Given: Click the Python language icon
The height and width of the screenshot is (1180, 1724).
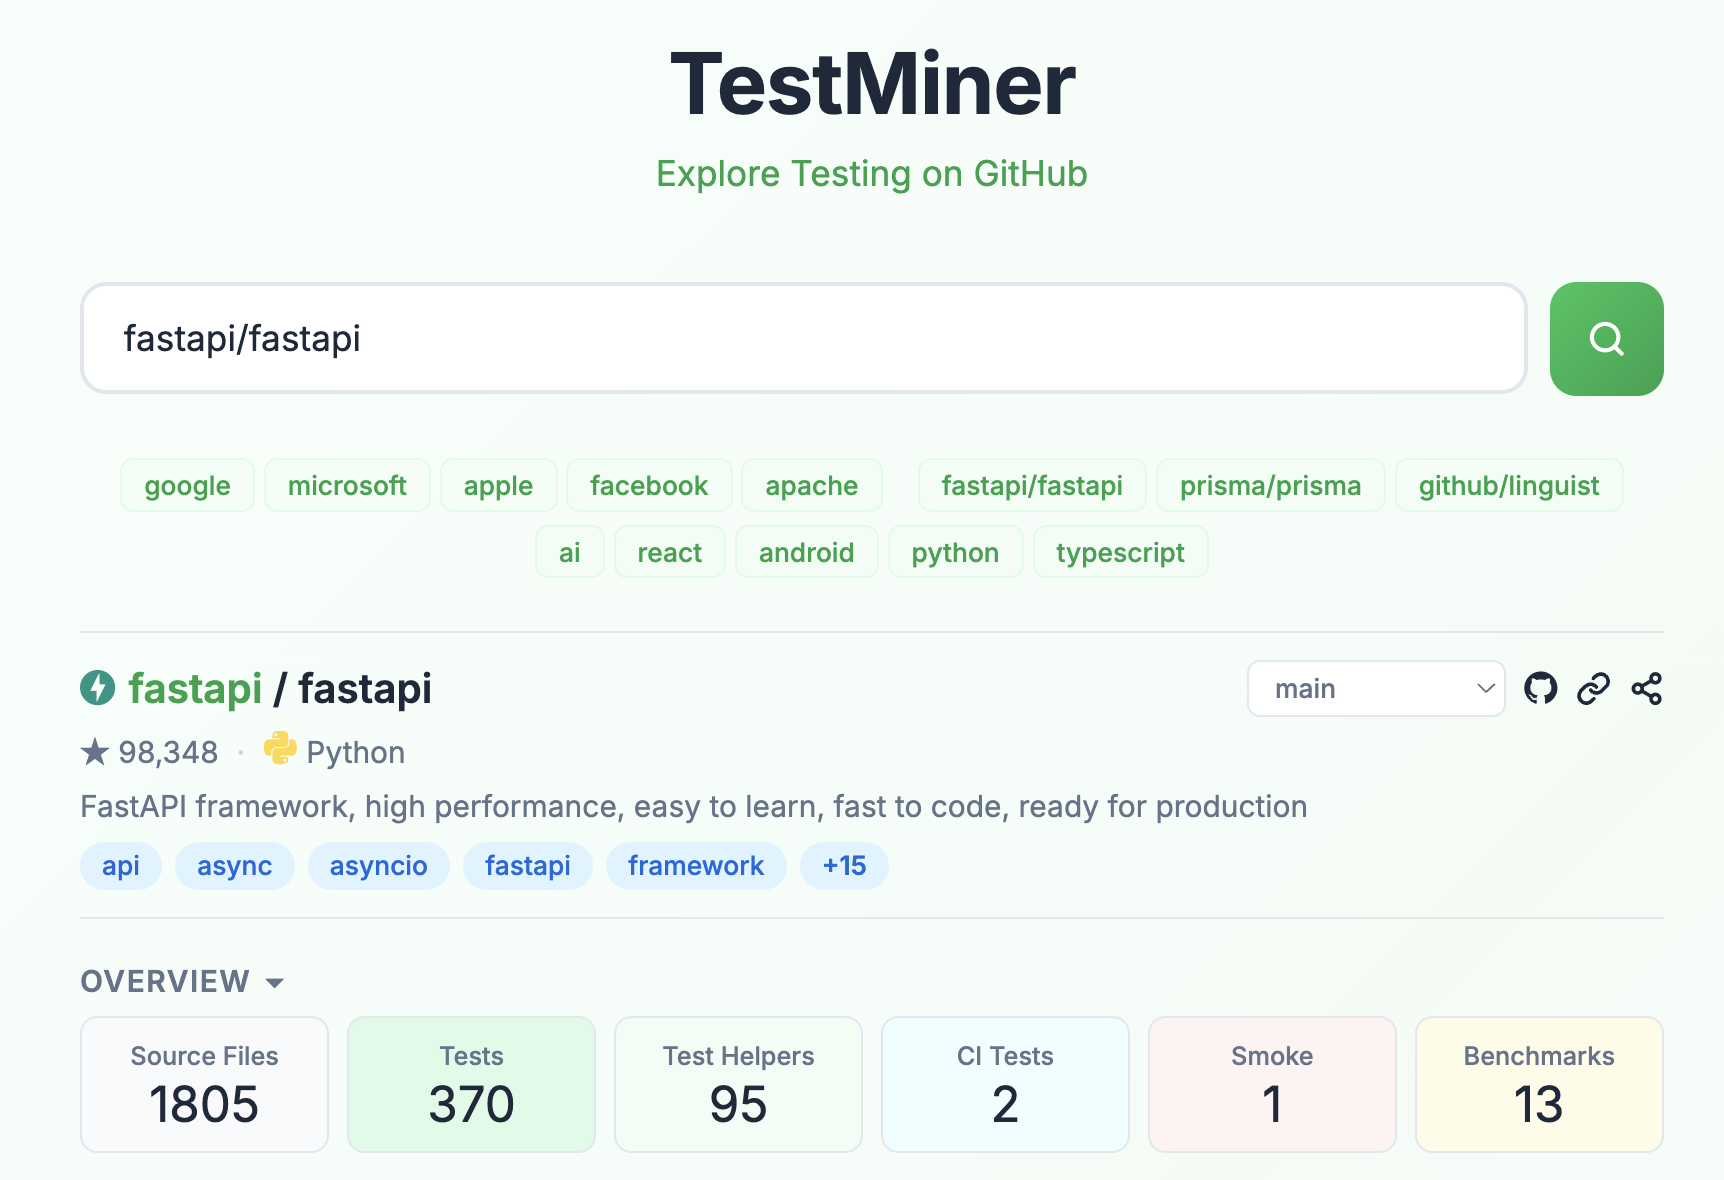Looking at the screenshot, I should (280, 749).
